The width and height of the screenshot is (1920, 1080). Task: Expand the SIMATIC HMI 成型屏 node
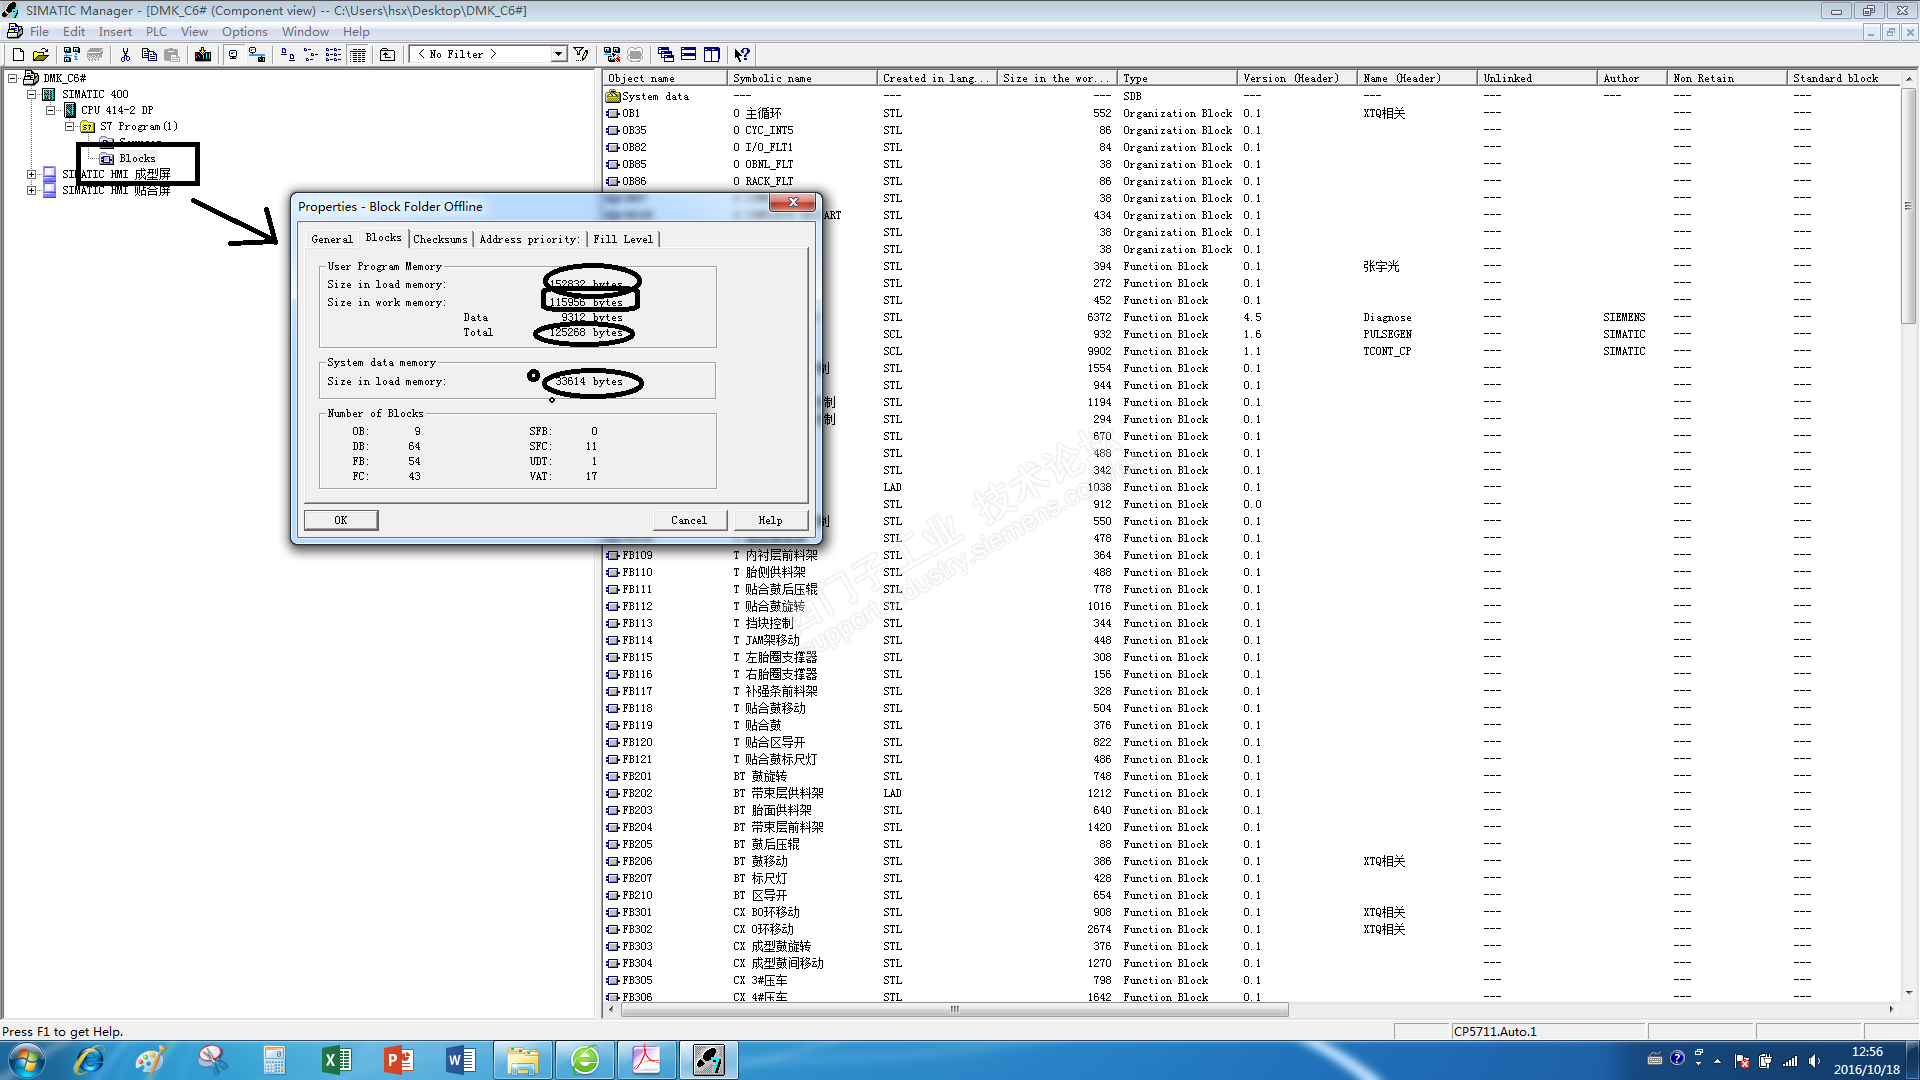click(x=31, y=174)
